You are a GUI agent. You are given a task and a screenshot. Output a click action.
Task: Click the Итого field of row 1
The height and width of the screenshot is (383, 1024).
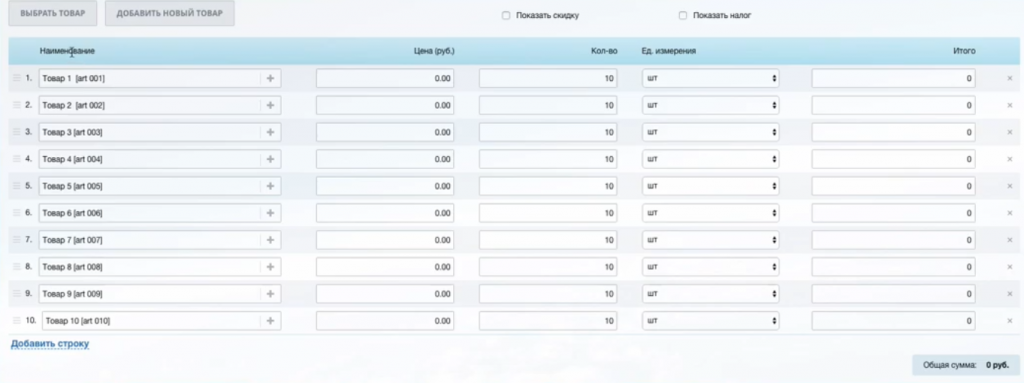(893, 78)
